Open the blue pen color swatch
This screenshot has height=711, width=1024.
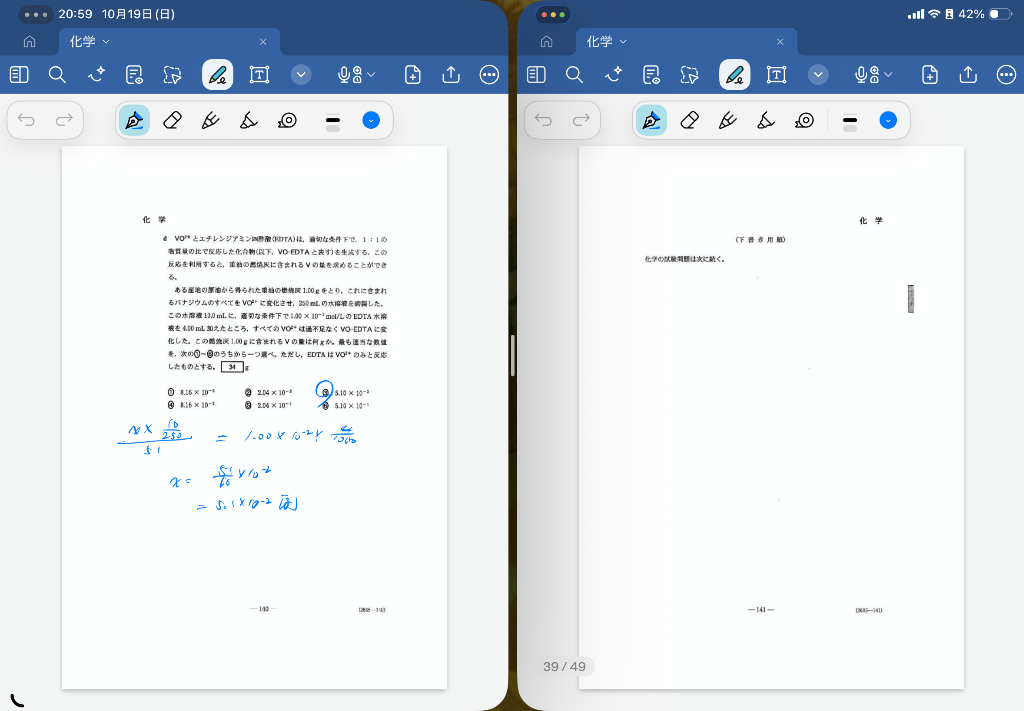tap(371, 121)
